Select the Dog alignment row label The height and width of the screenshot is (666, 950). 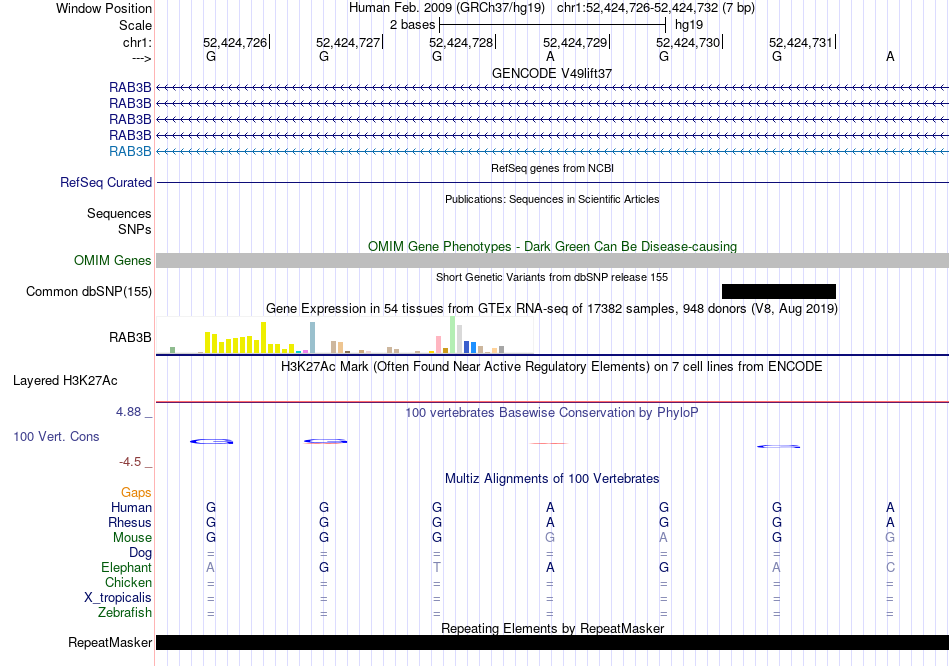(141, 553)
